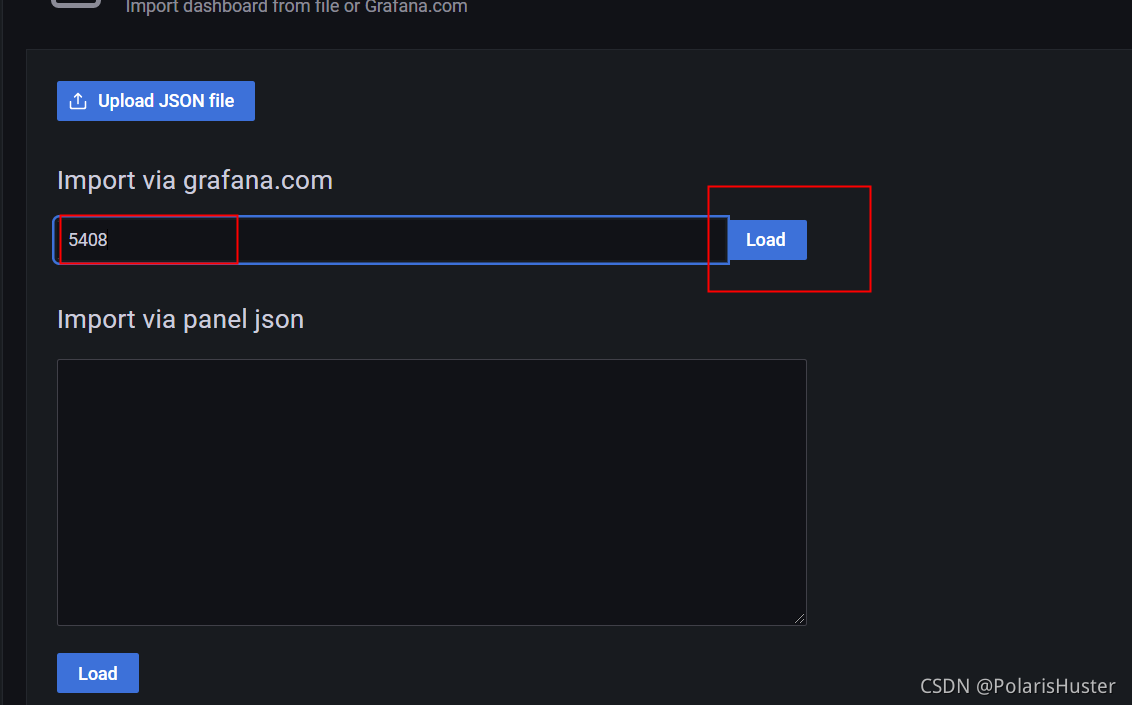Screen dimensions: 1132x705
Task: Click the Import via grafana.com heading
Action: (x=194, y=180)
